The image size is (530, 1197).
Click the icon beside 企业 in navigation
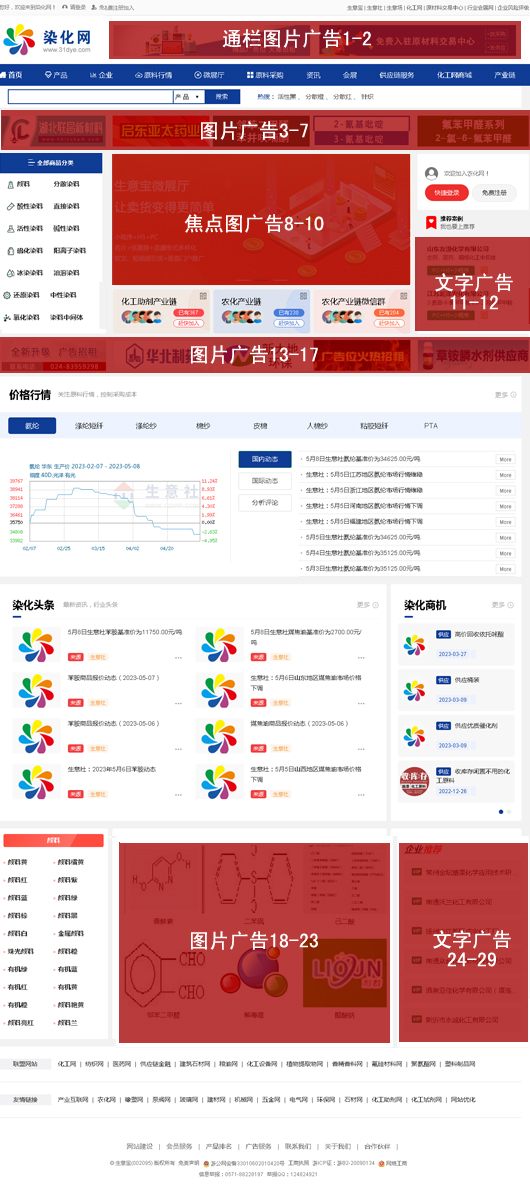click(92, 75)
